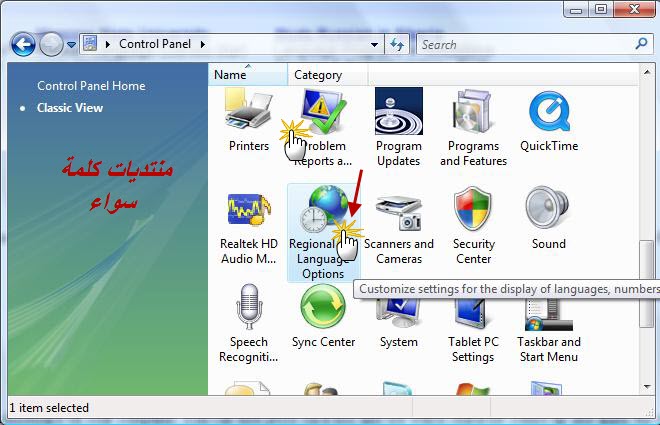Open the Sound speaker icon

click(x=547, y=208)
